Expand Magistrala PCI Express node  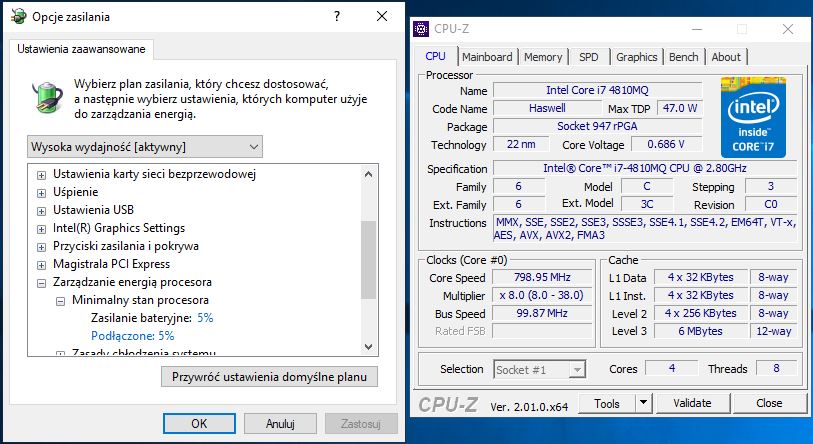point(41,265)
